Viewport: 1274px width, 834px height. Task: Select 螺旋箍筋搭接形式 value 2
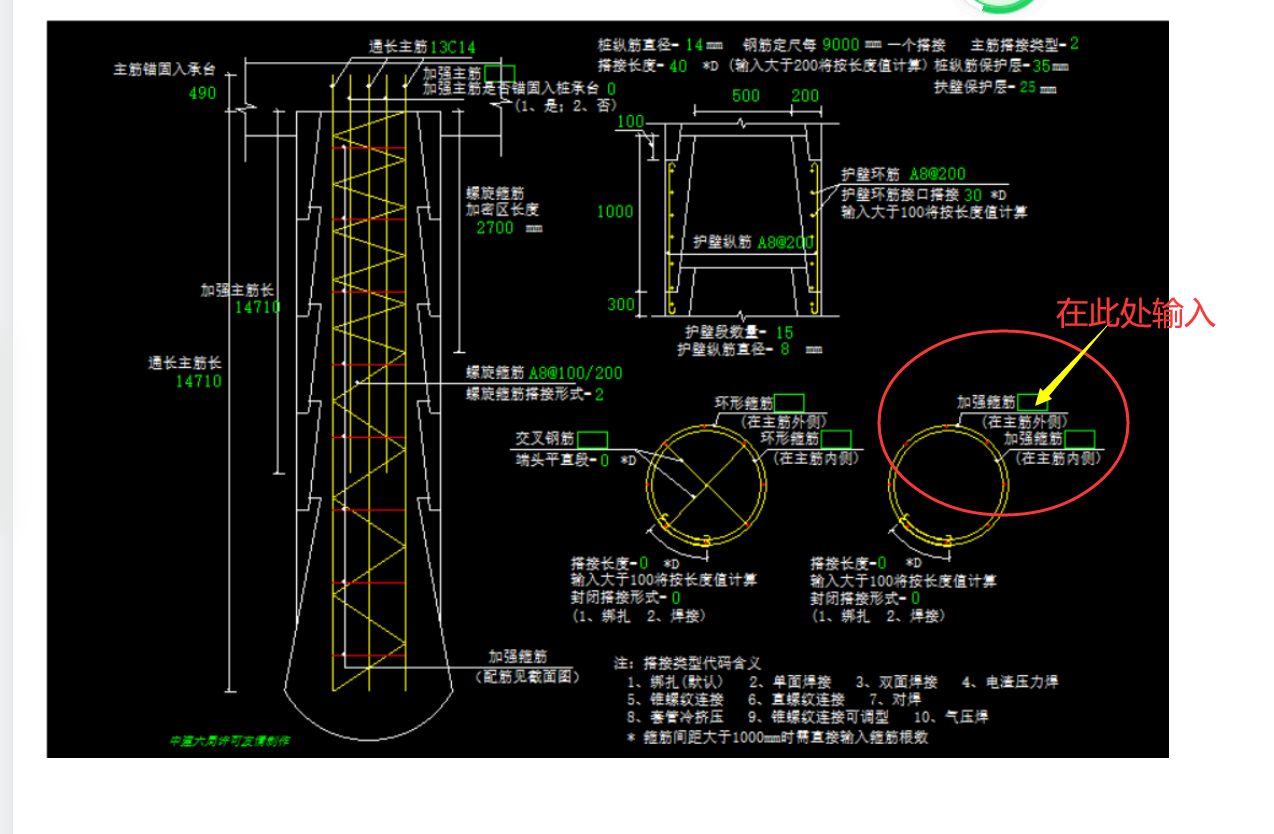(599, 395)
